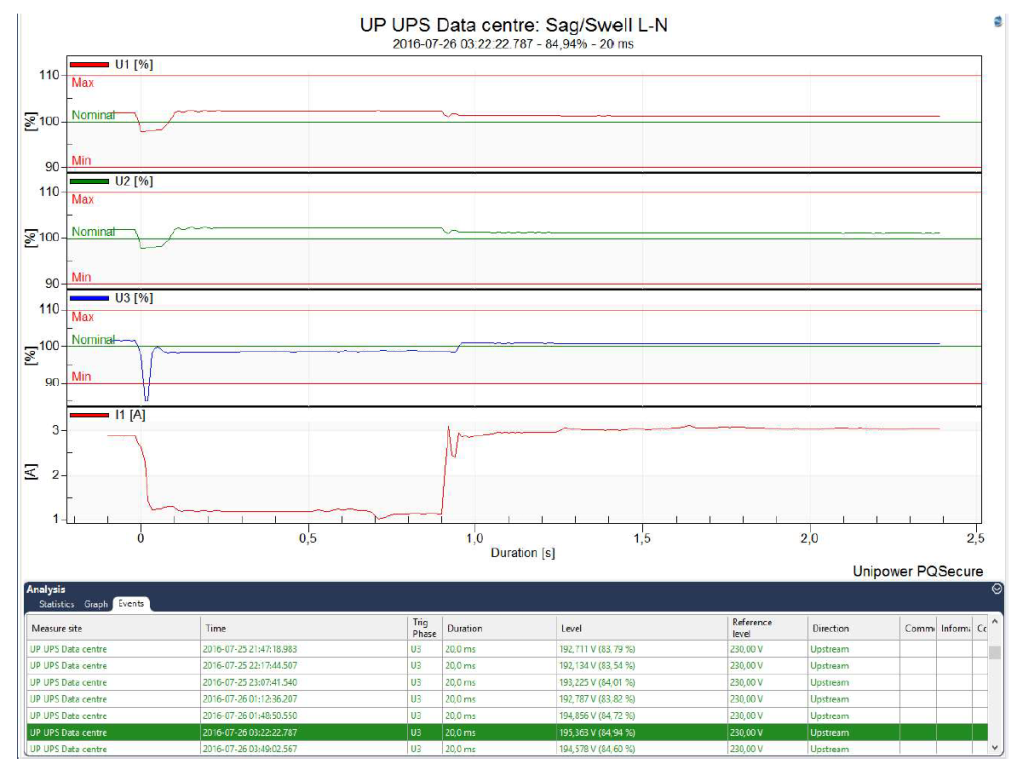Click level value 192,787 V (83,82 %)
The image size is (1023, 770).
[x=597, y=699]
